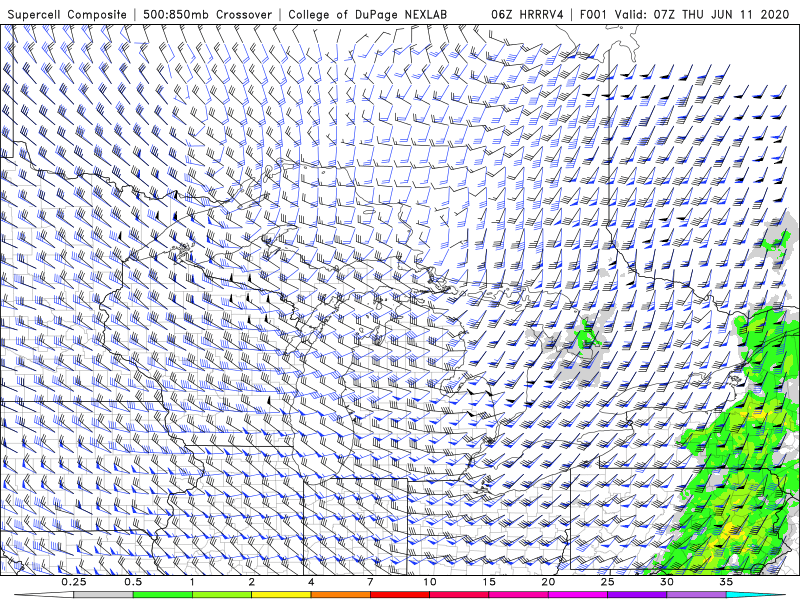Click the legend value 20

click(x=548, y=582)
